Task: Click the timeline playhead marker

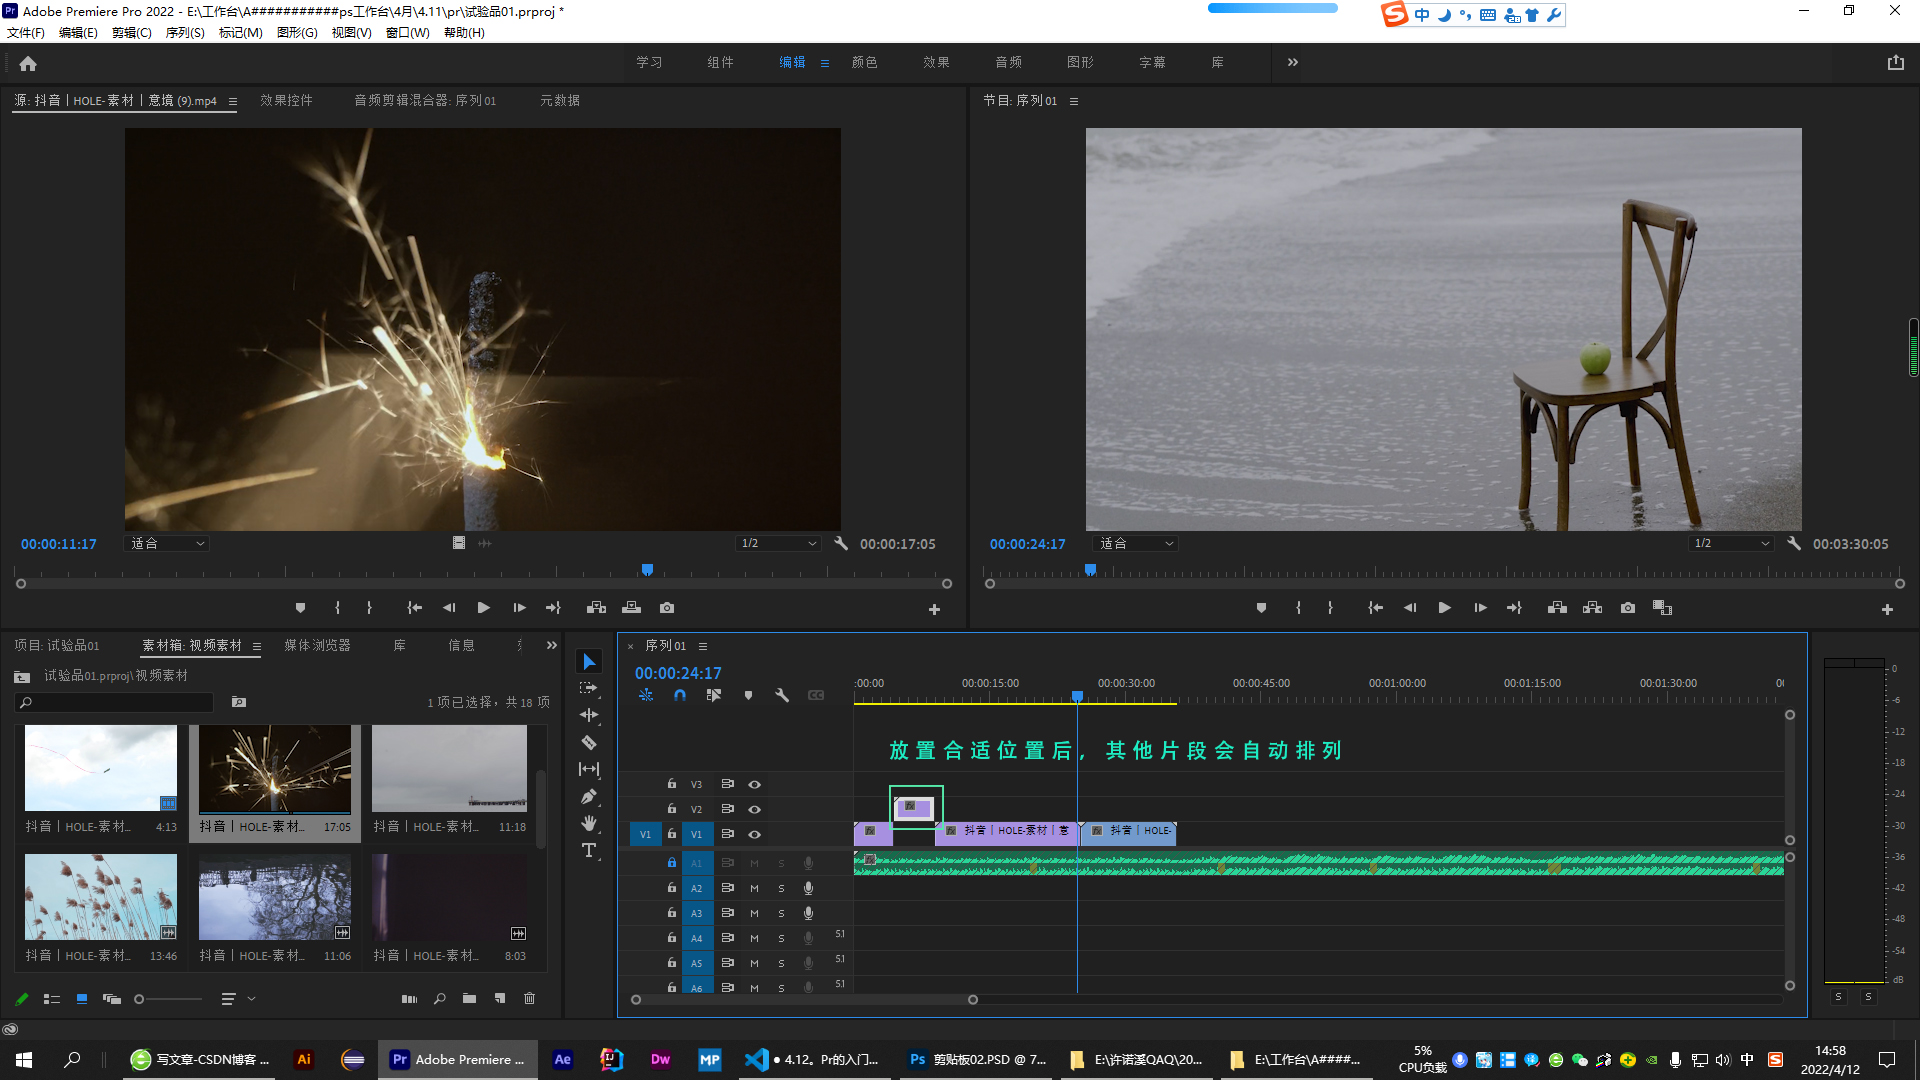Action: tap(1077, 696)
